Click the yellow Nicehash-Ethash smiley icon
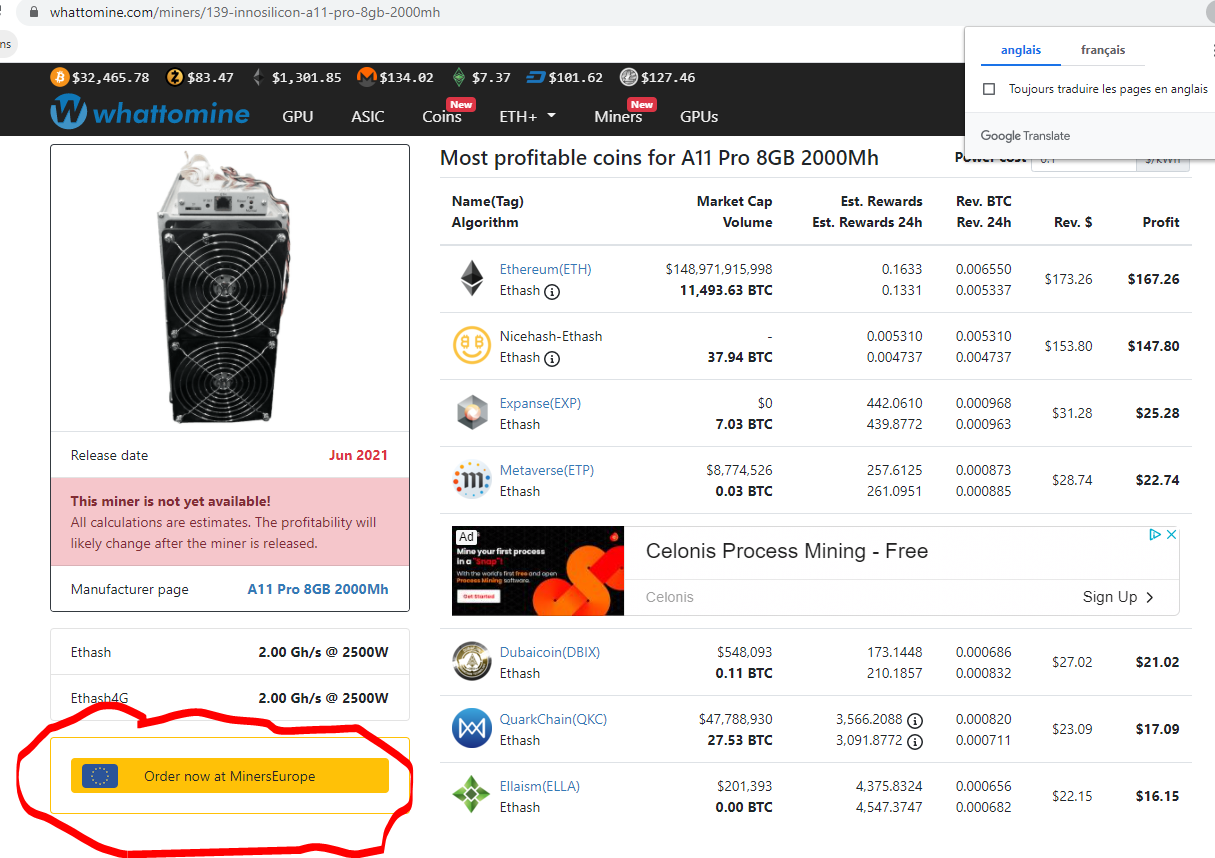The width and height of the screenshot is (1215, 858). tap(471, 346)
